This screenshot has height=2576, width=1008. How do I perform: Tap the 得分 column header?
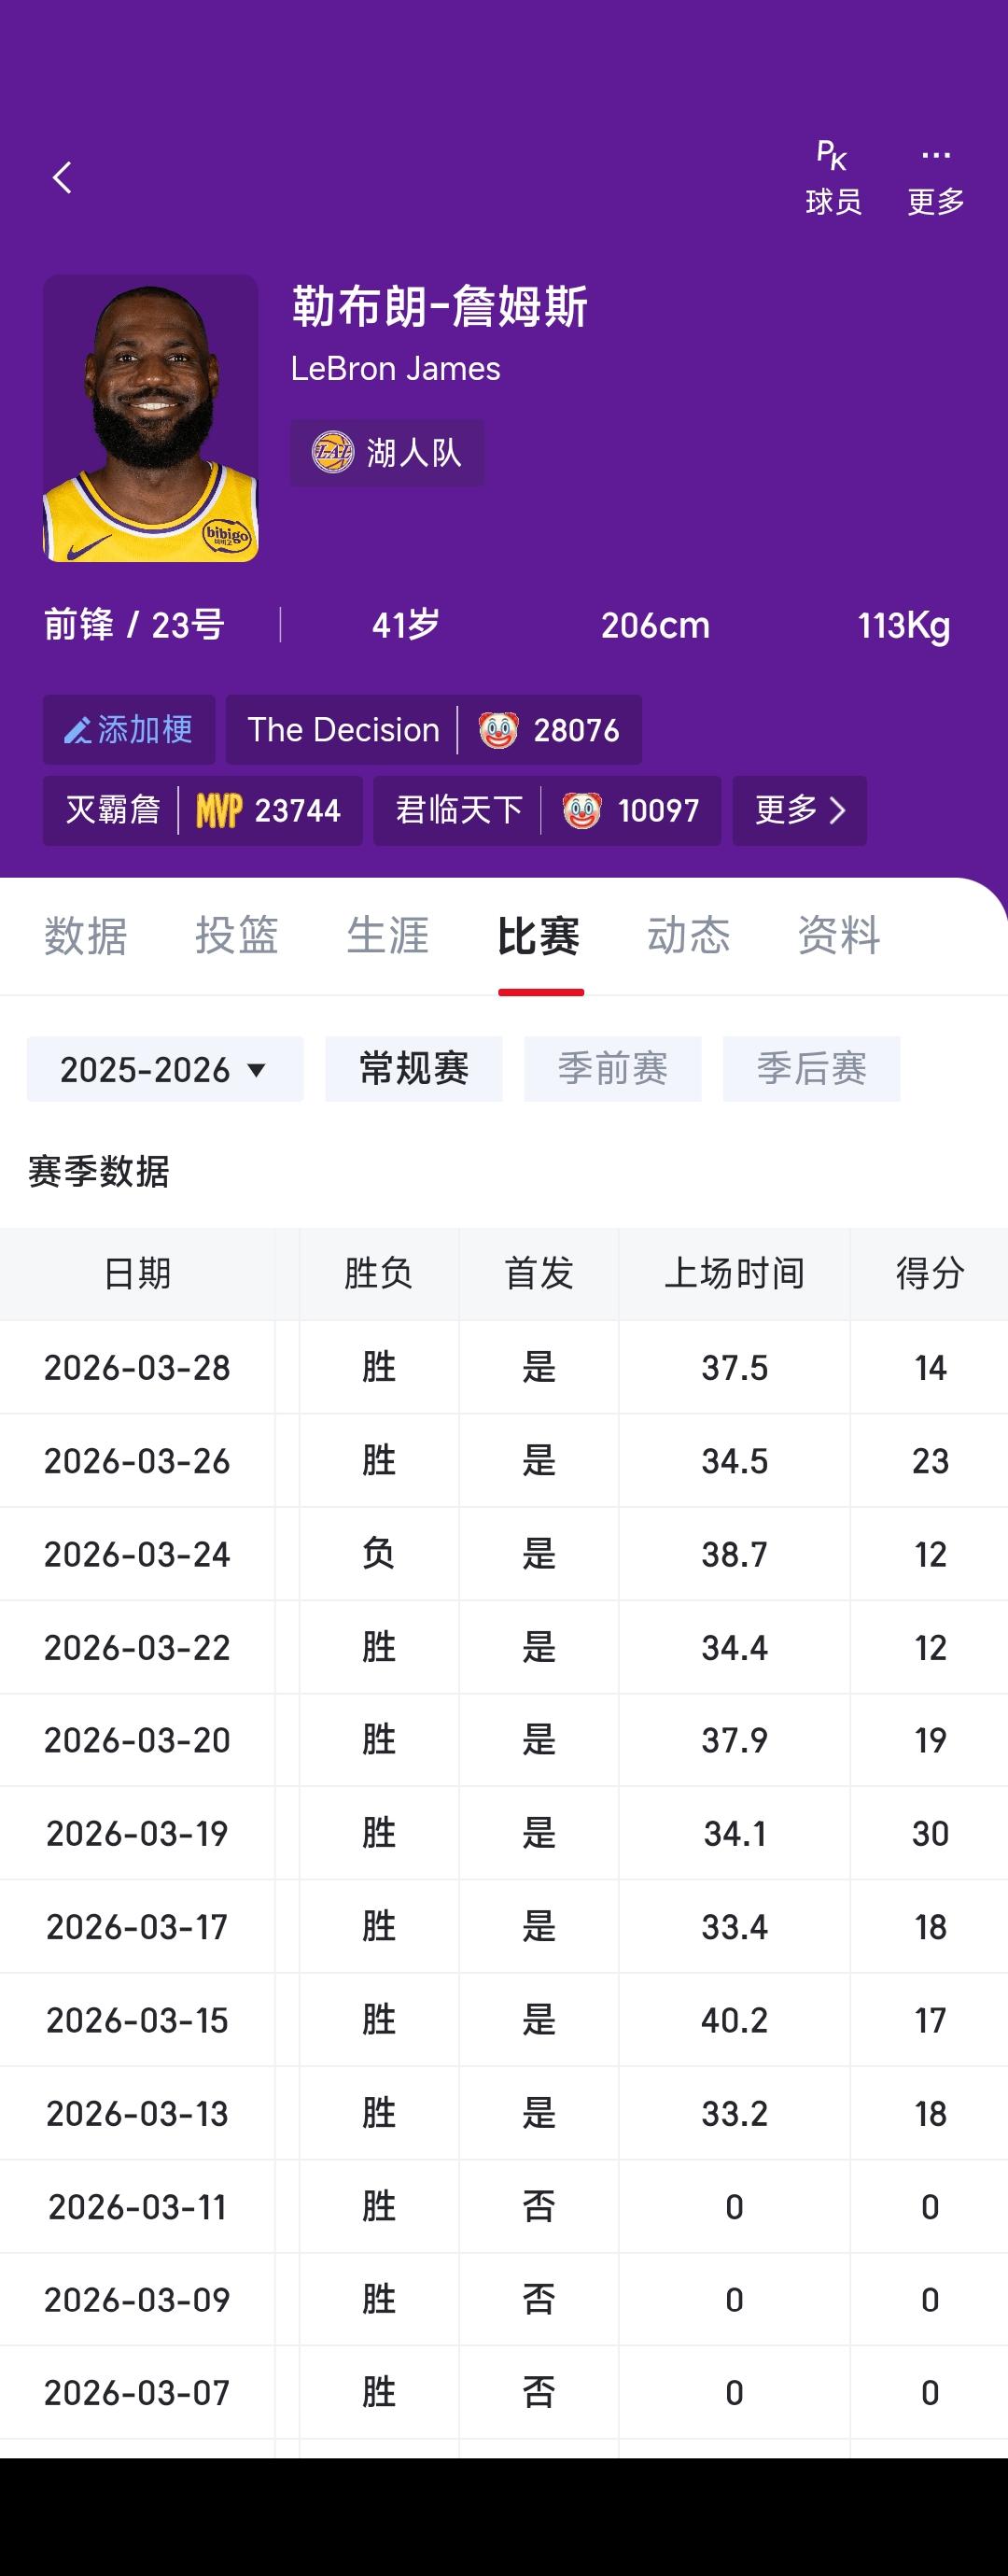point(930,1274)
